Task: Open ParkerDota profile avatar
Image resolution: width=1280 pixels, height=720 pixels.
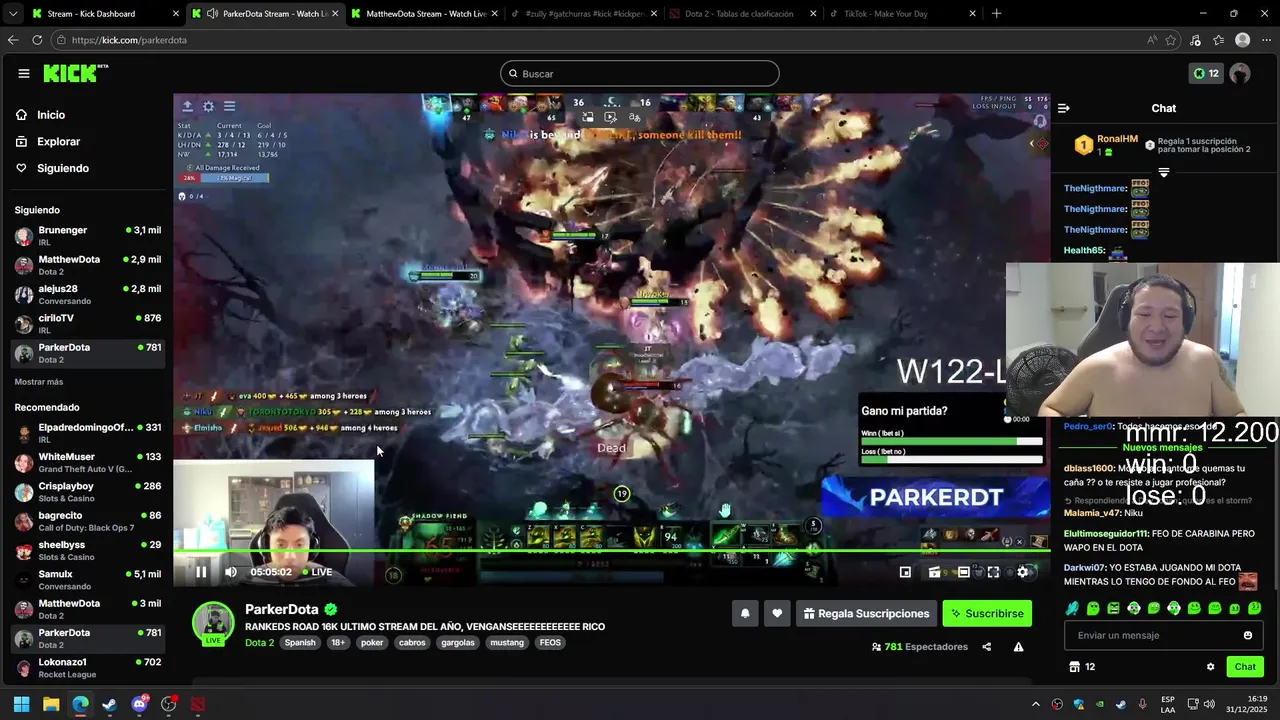Action: (x=213, y=623)
